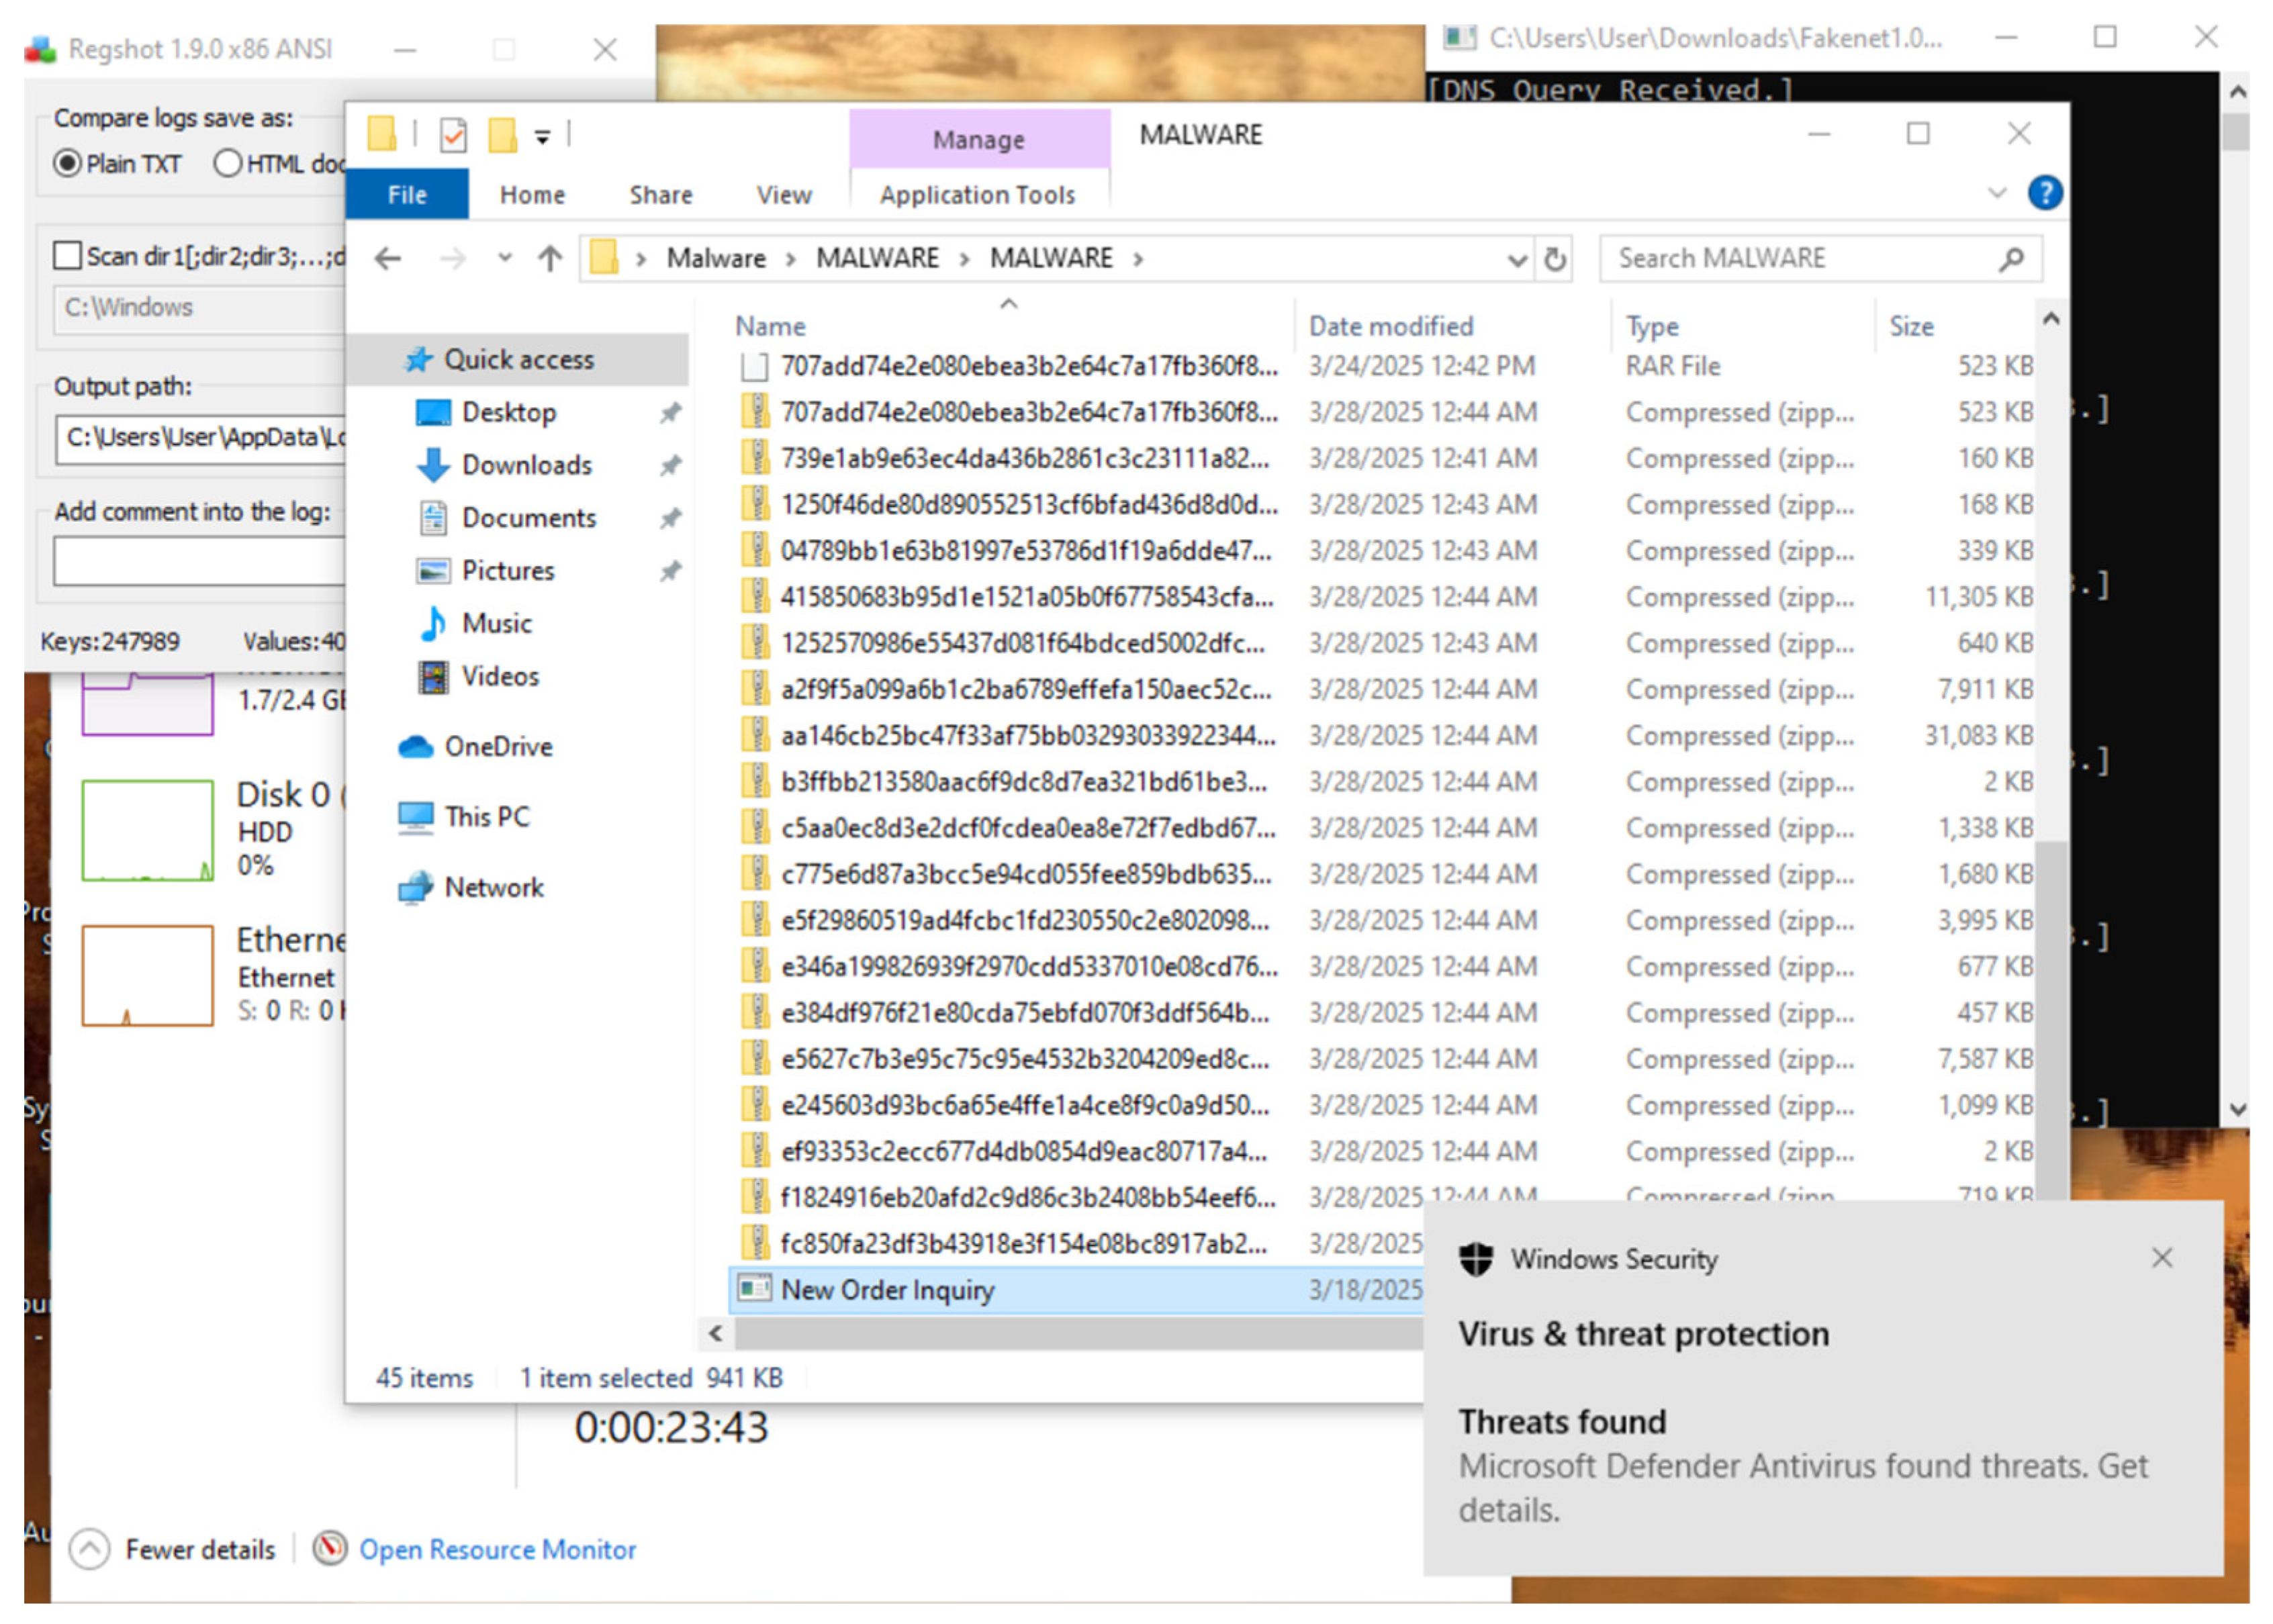The height and width of the screenshot is (1624, 2273).
Task: Open Downloads in the navigation pane
Action: coord(526,465)
